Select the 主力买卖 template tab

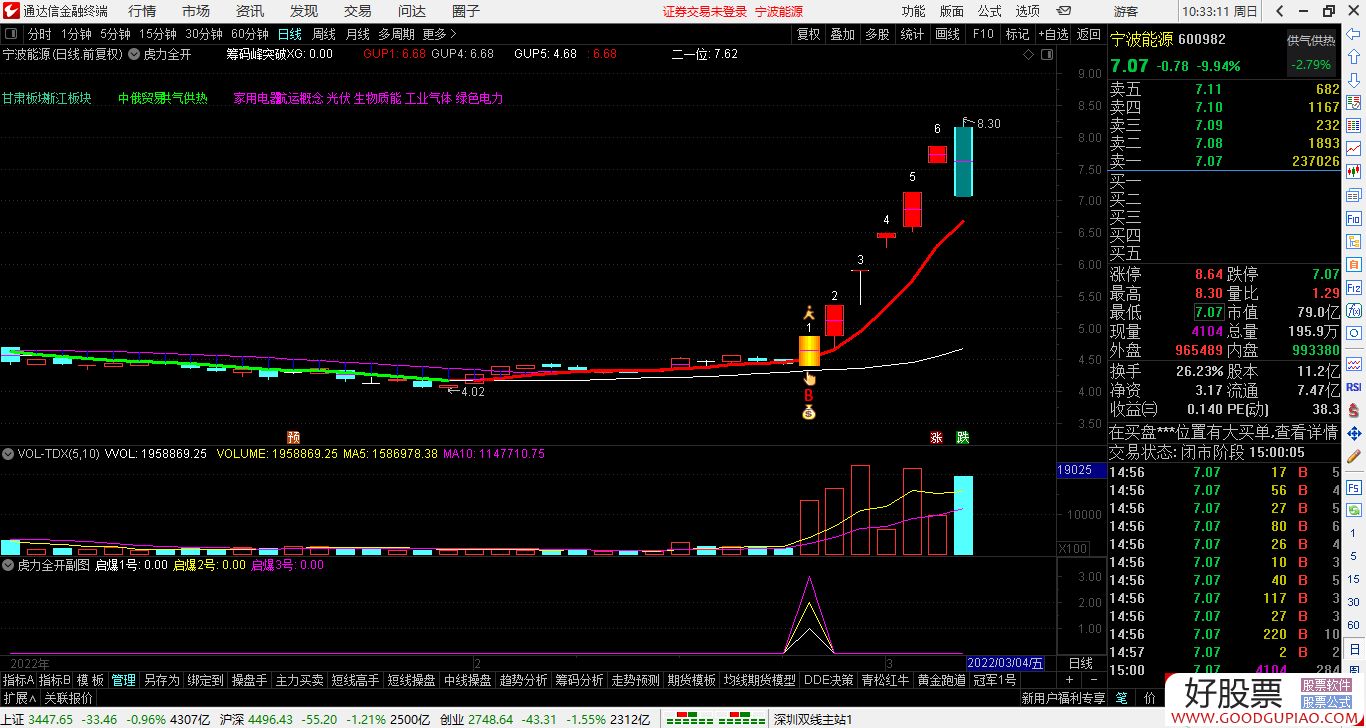[x=300, y=680]
